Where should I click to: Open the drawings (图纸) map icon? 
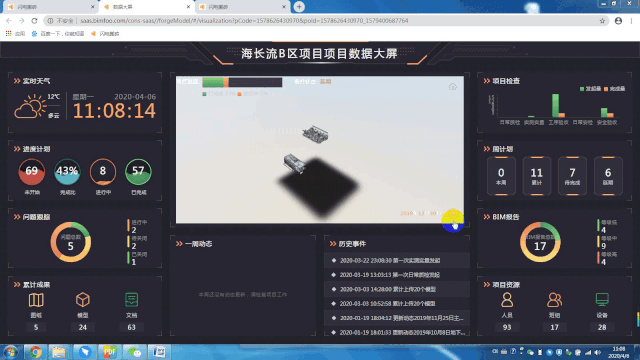[x=36, y=300]
